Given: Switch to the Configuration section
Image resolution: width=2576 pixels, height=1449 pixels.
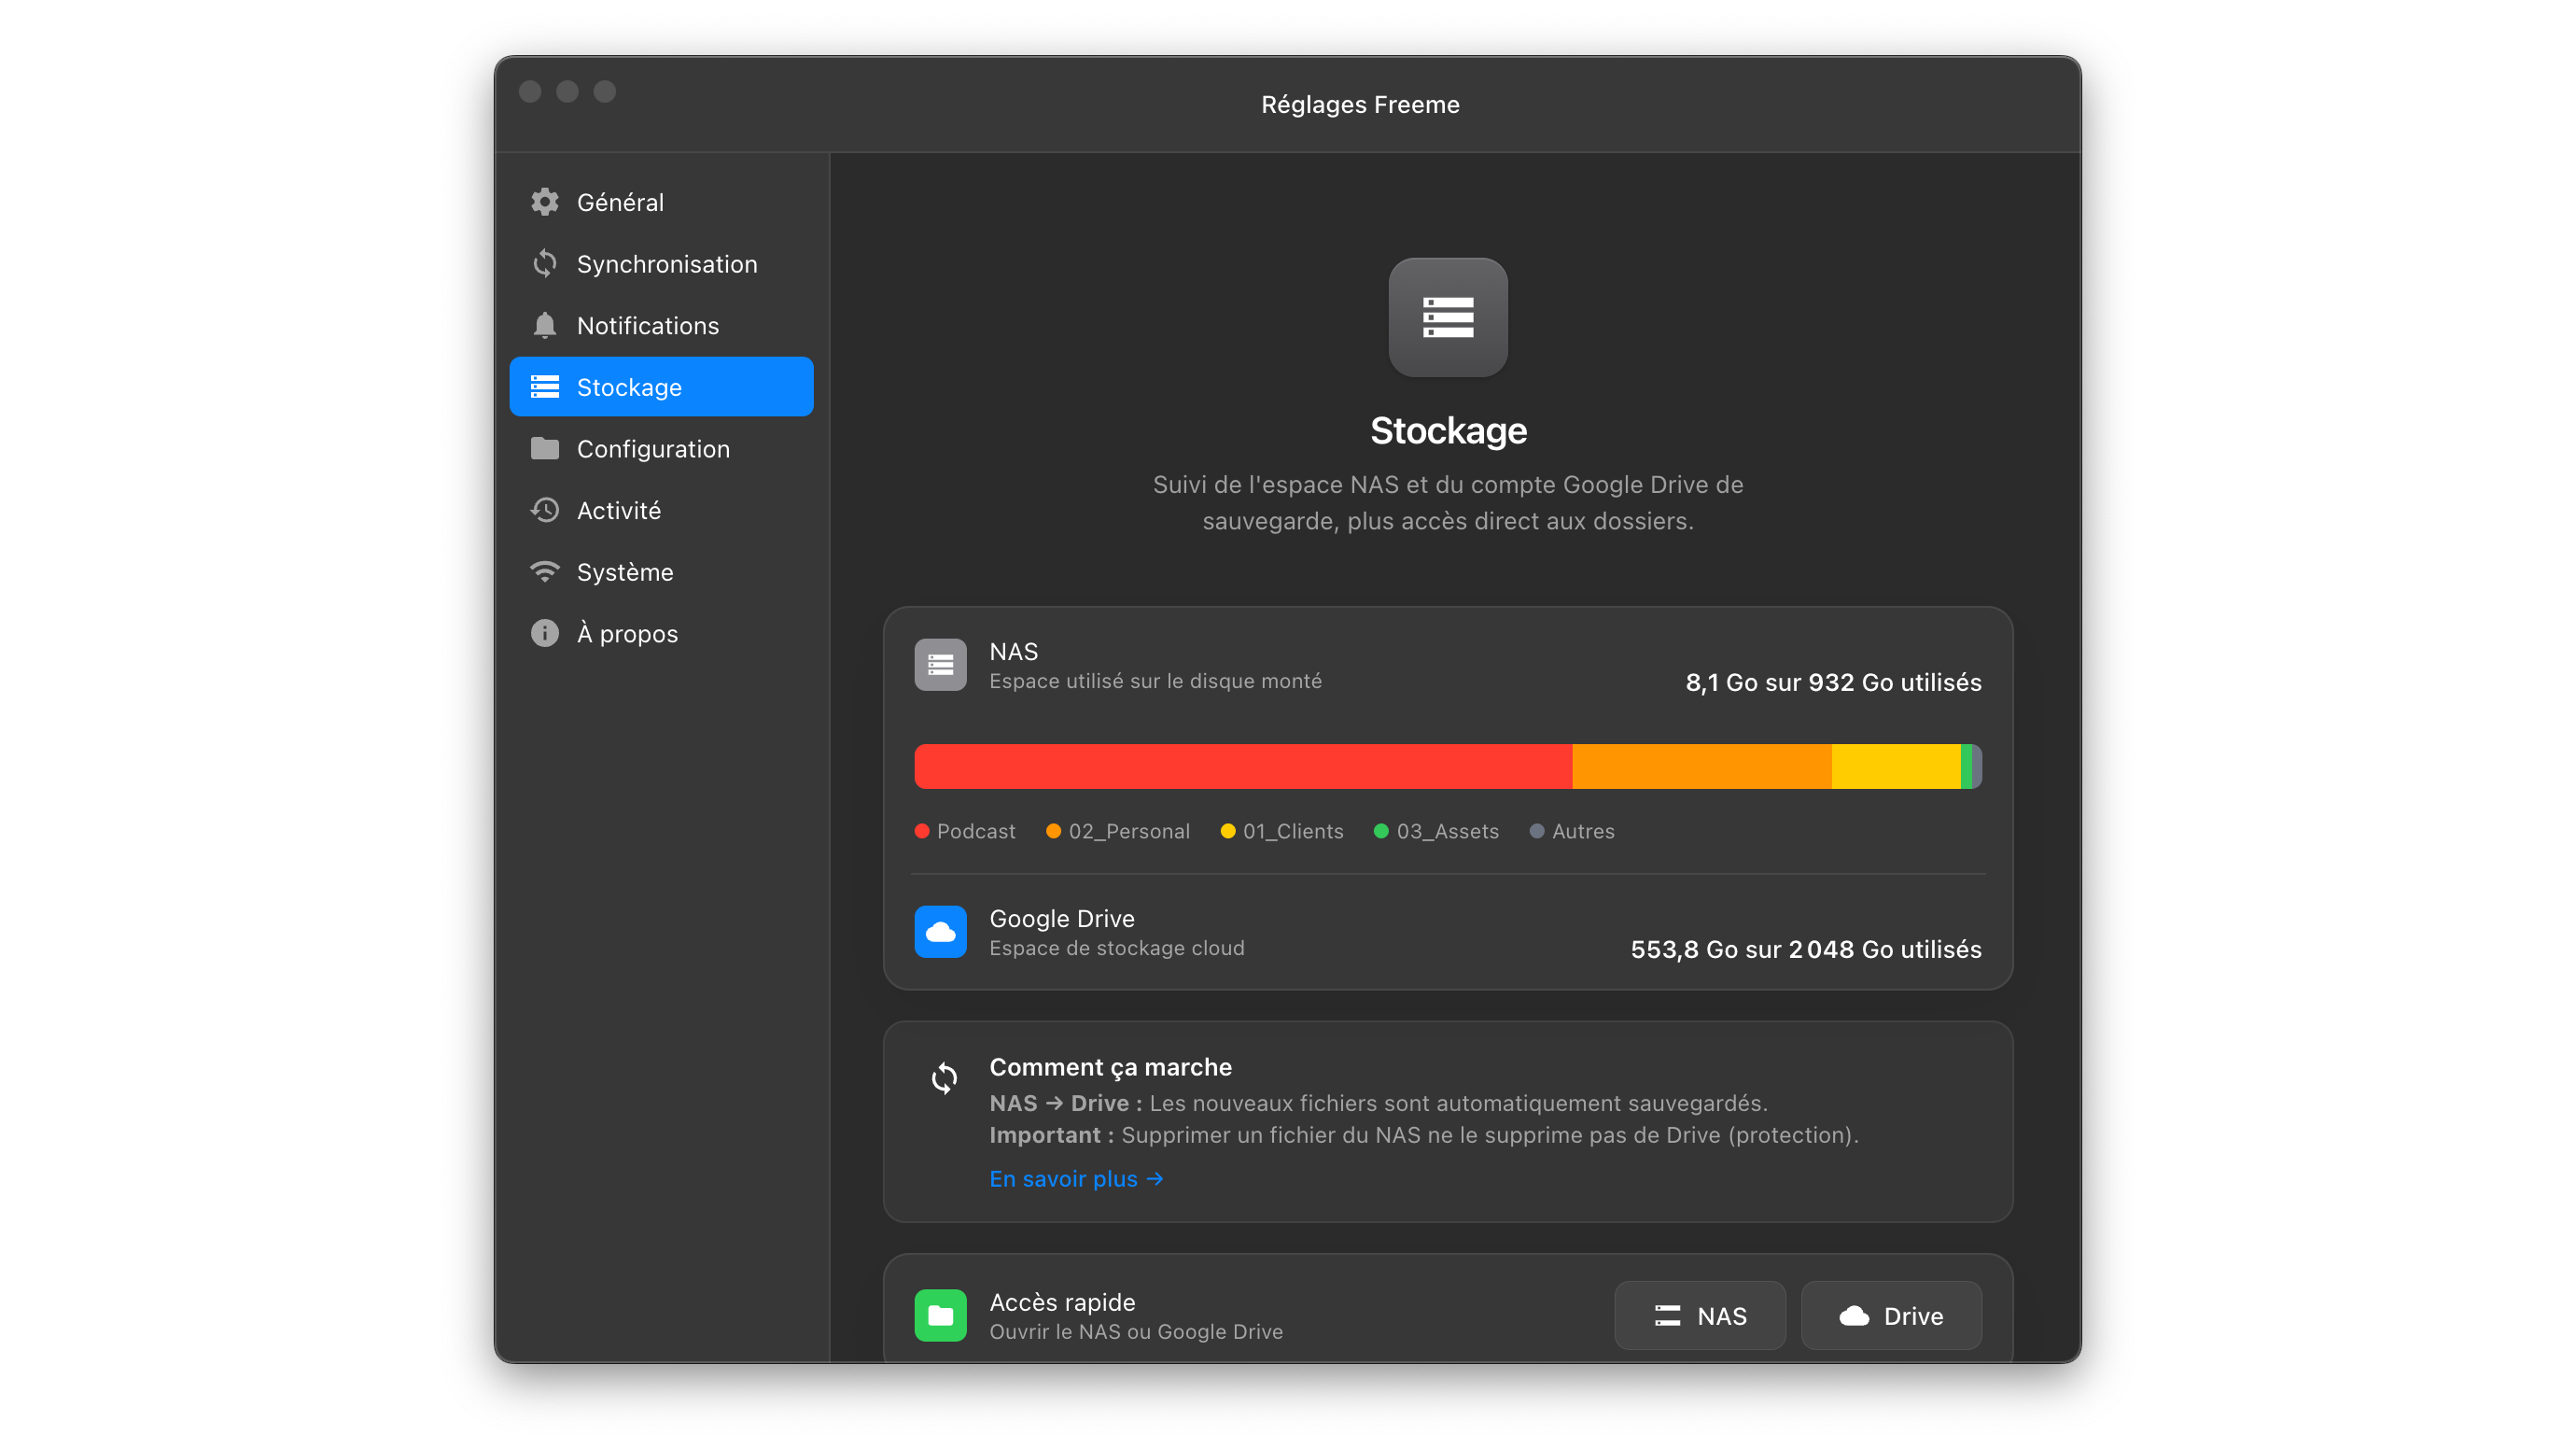Looking at the screenshot, I should click(661, 448).
